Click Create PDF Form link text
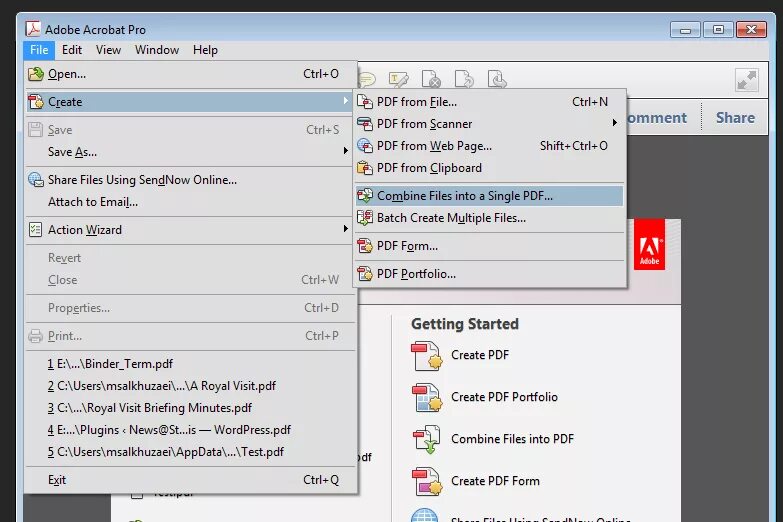783x522 pixels. point(495,481)
